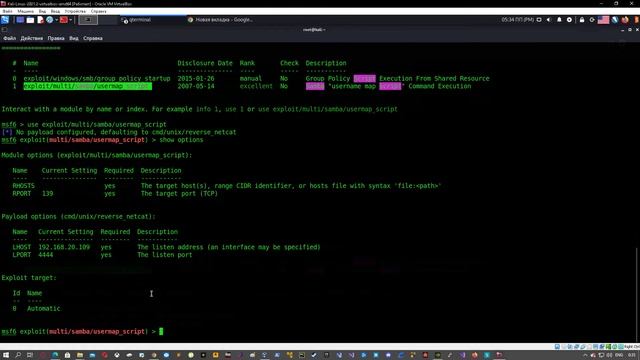The width and height of the screenshot is (640, 360).
Task: Open Справка menu in the terminal
Action: point(93,38)
